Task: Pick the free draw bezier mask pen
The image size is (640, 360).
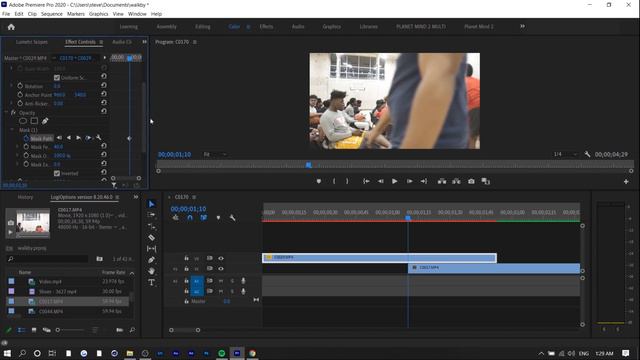Action: [45, 121]
